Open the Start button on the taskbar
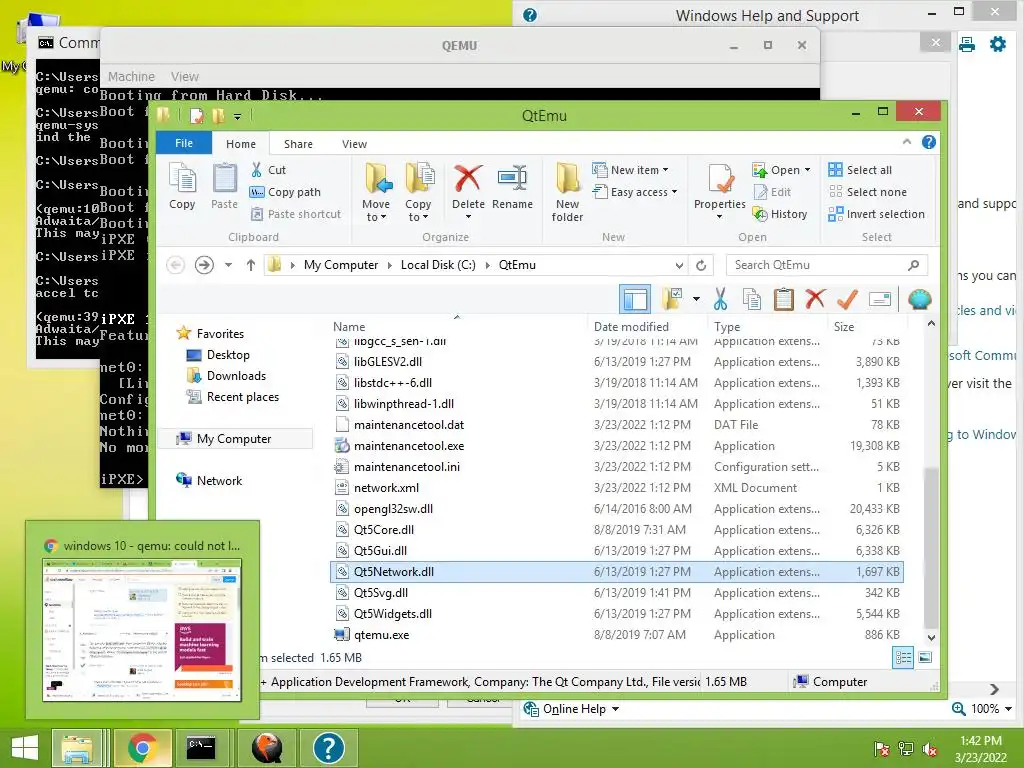Viewport: 1024px width, 768px height. (x=24, y=748)
